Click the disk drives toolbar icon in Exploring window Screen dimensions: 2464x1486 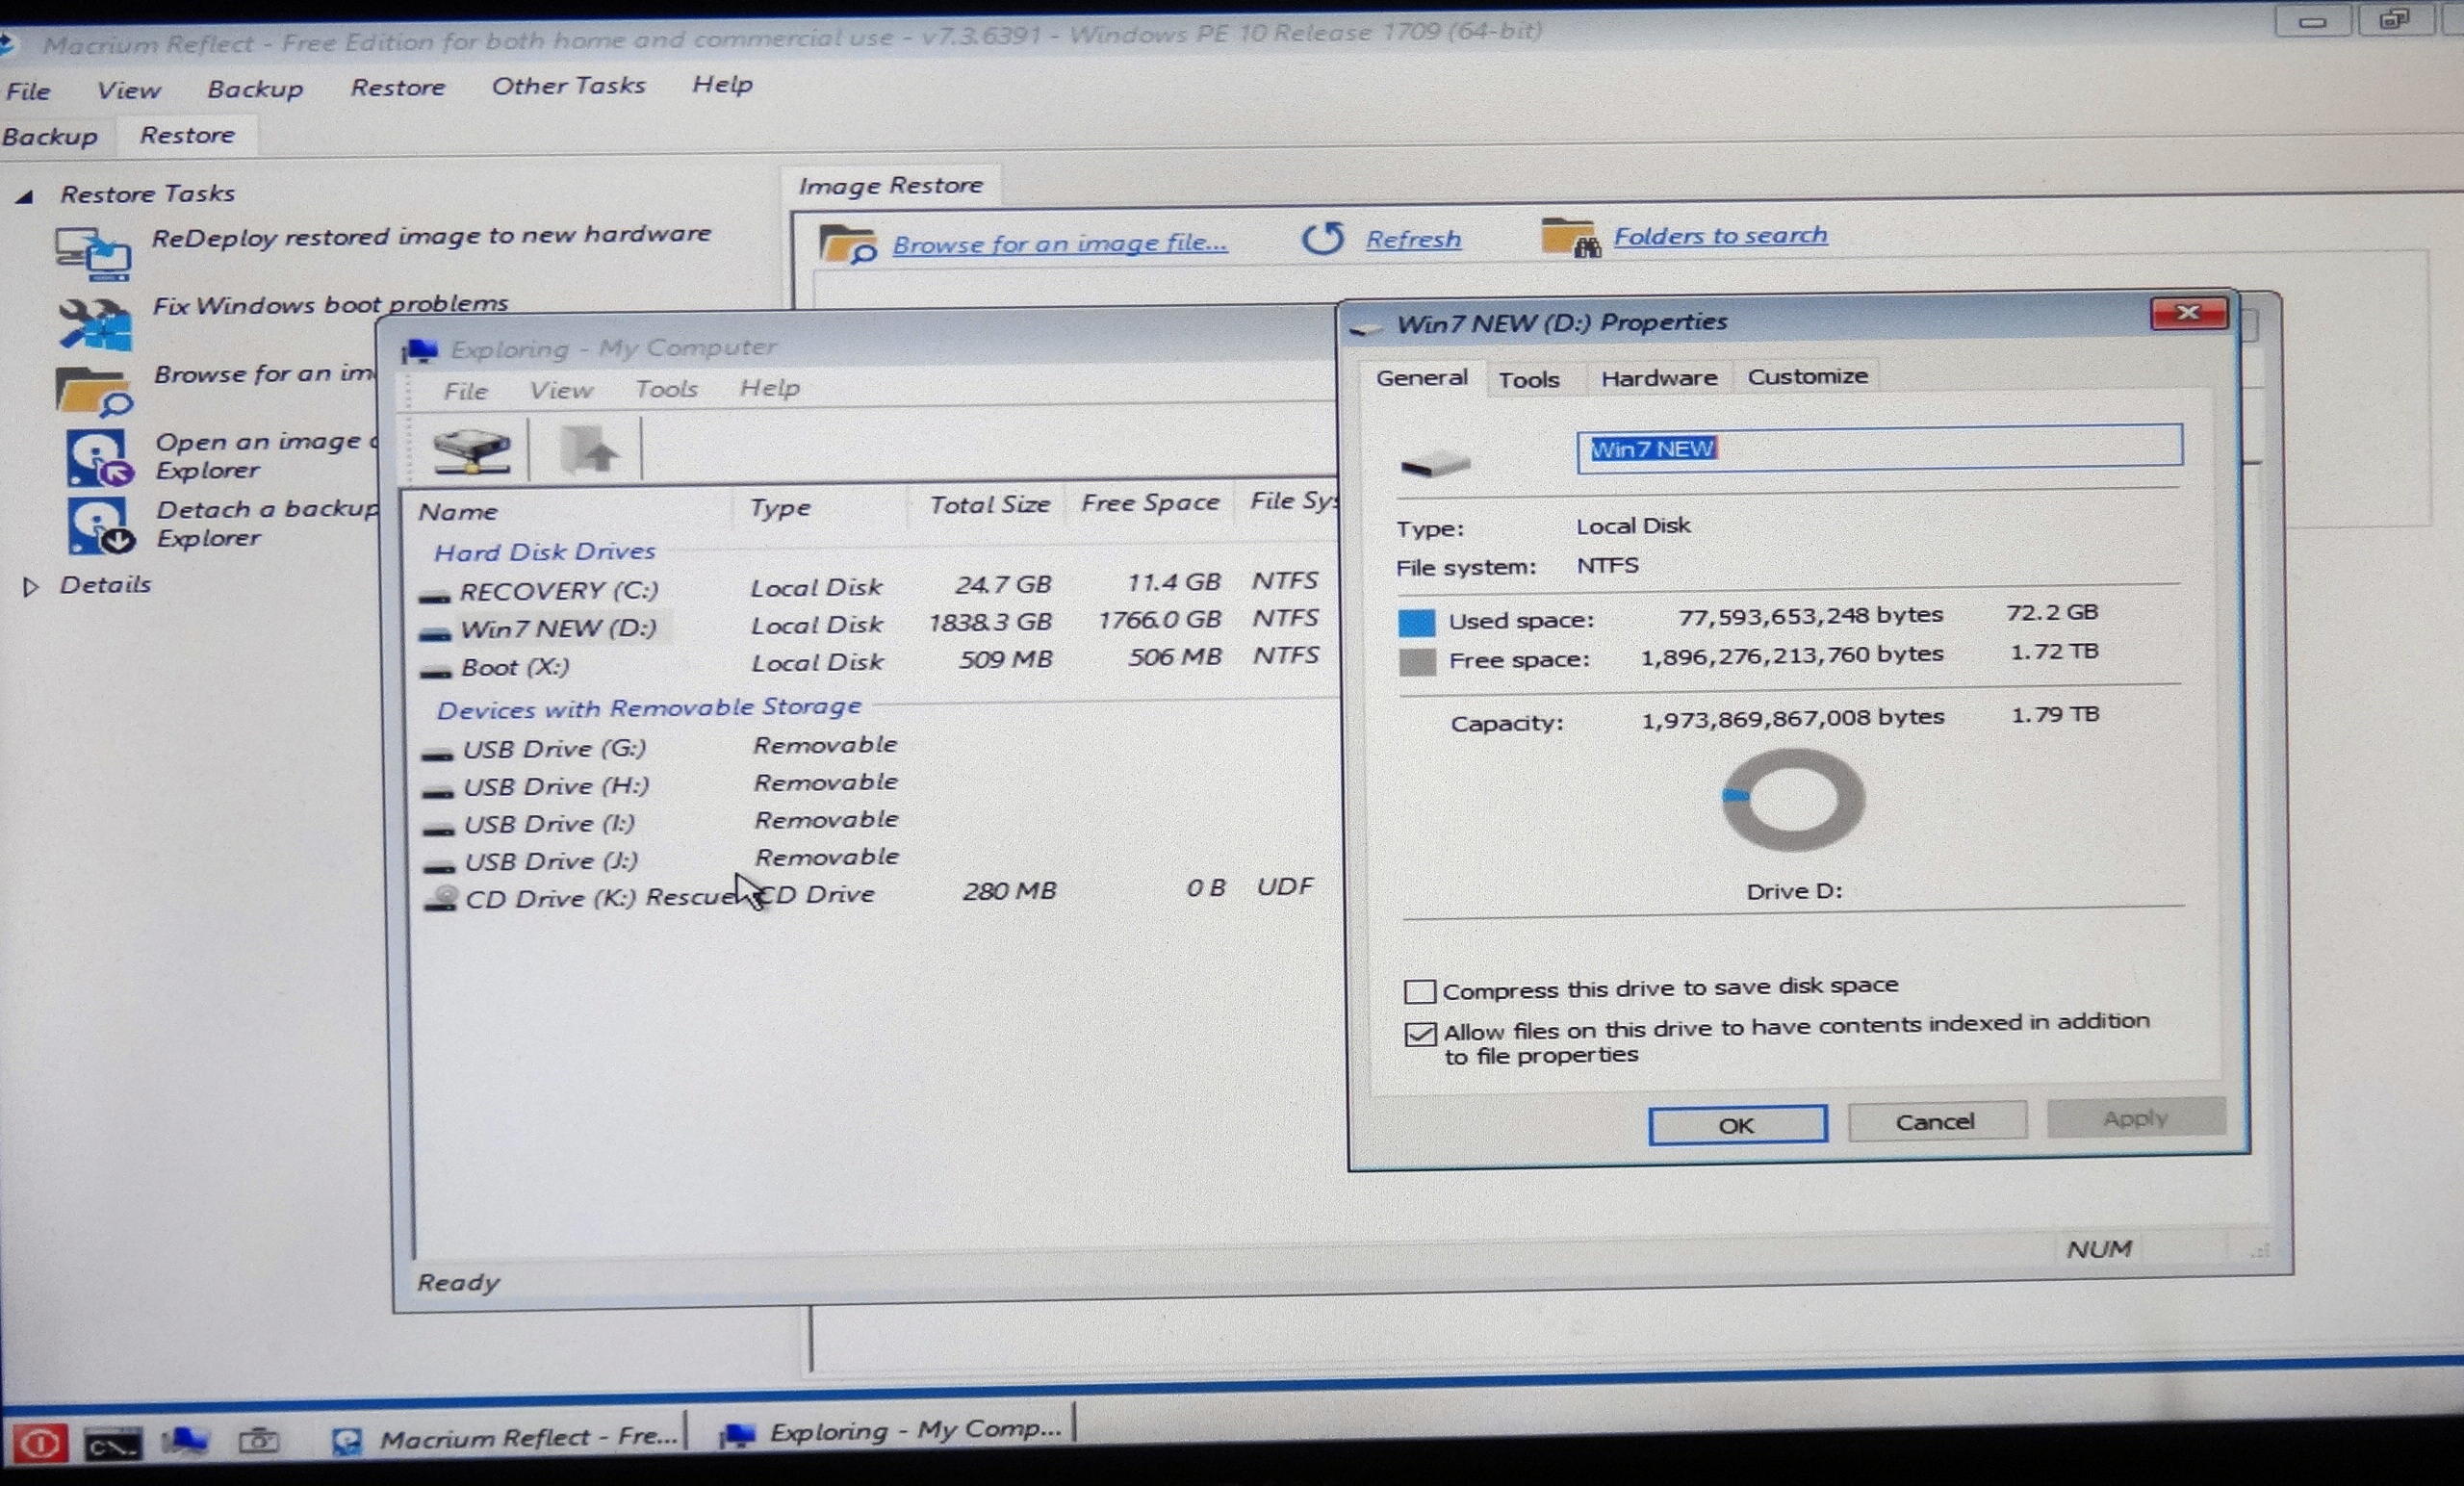click(471, 450)
